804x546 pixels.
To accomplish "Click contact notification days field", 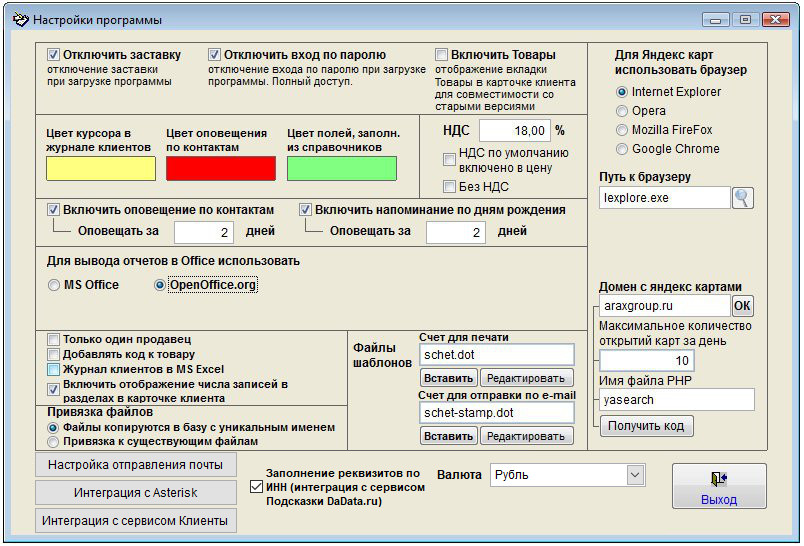I will pos(204,232).
